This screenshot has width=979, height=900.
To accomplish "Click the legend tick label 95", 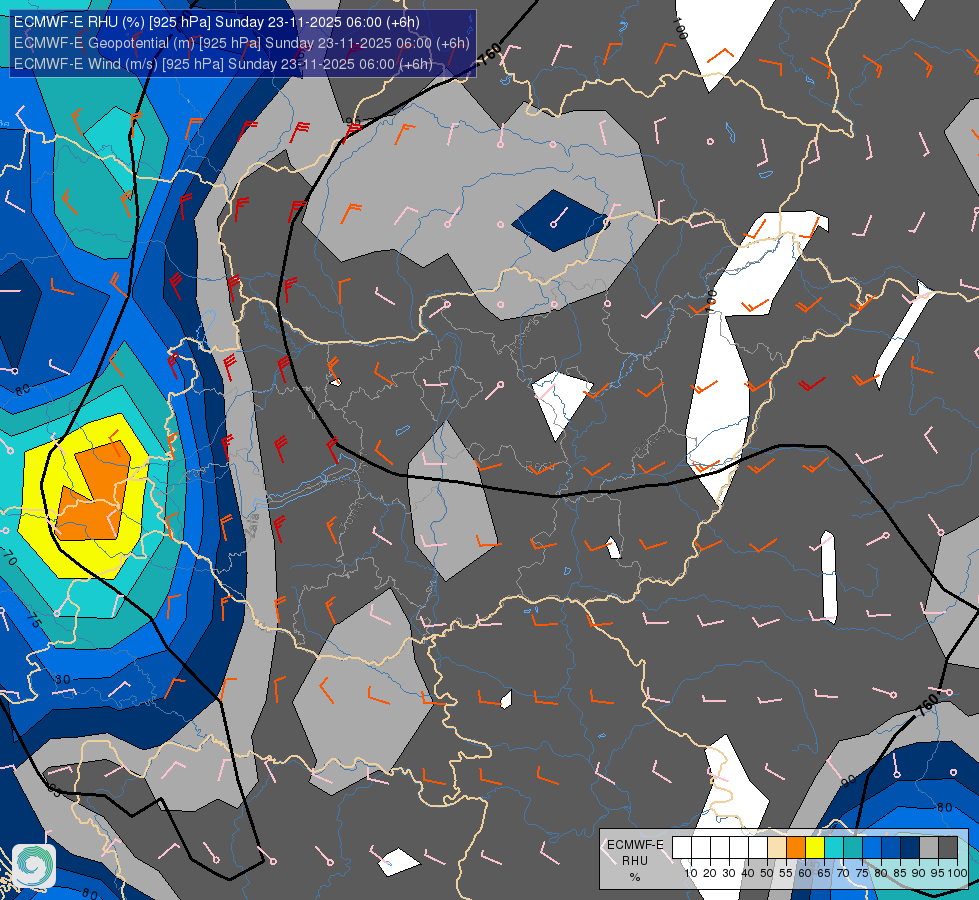I will [938, 873].
